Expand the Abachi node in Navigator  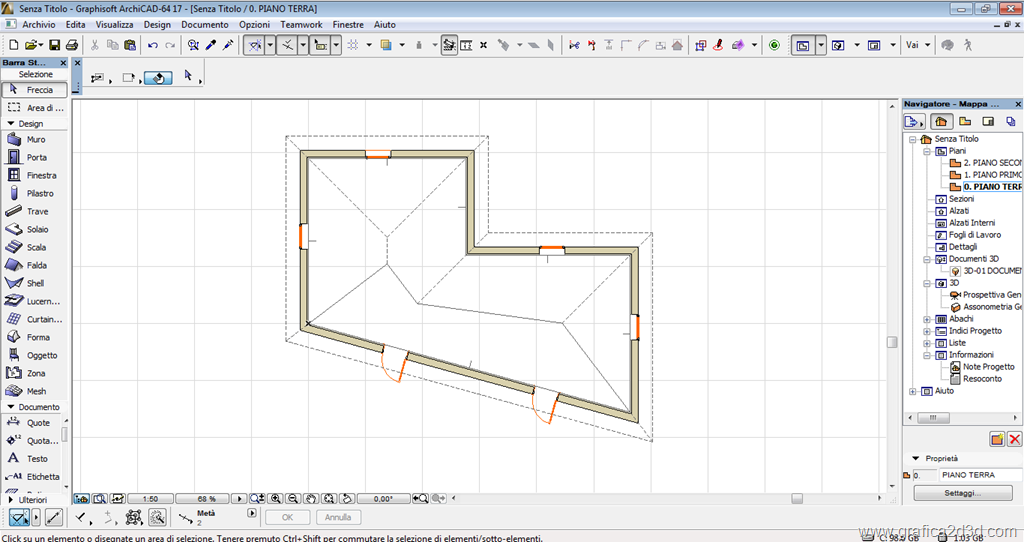(x=927, y=319)
